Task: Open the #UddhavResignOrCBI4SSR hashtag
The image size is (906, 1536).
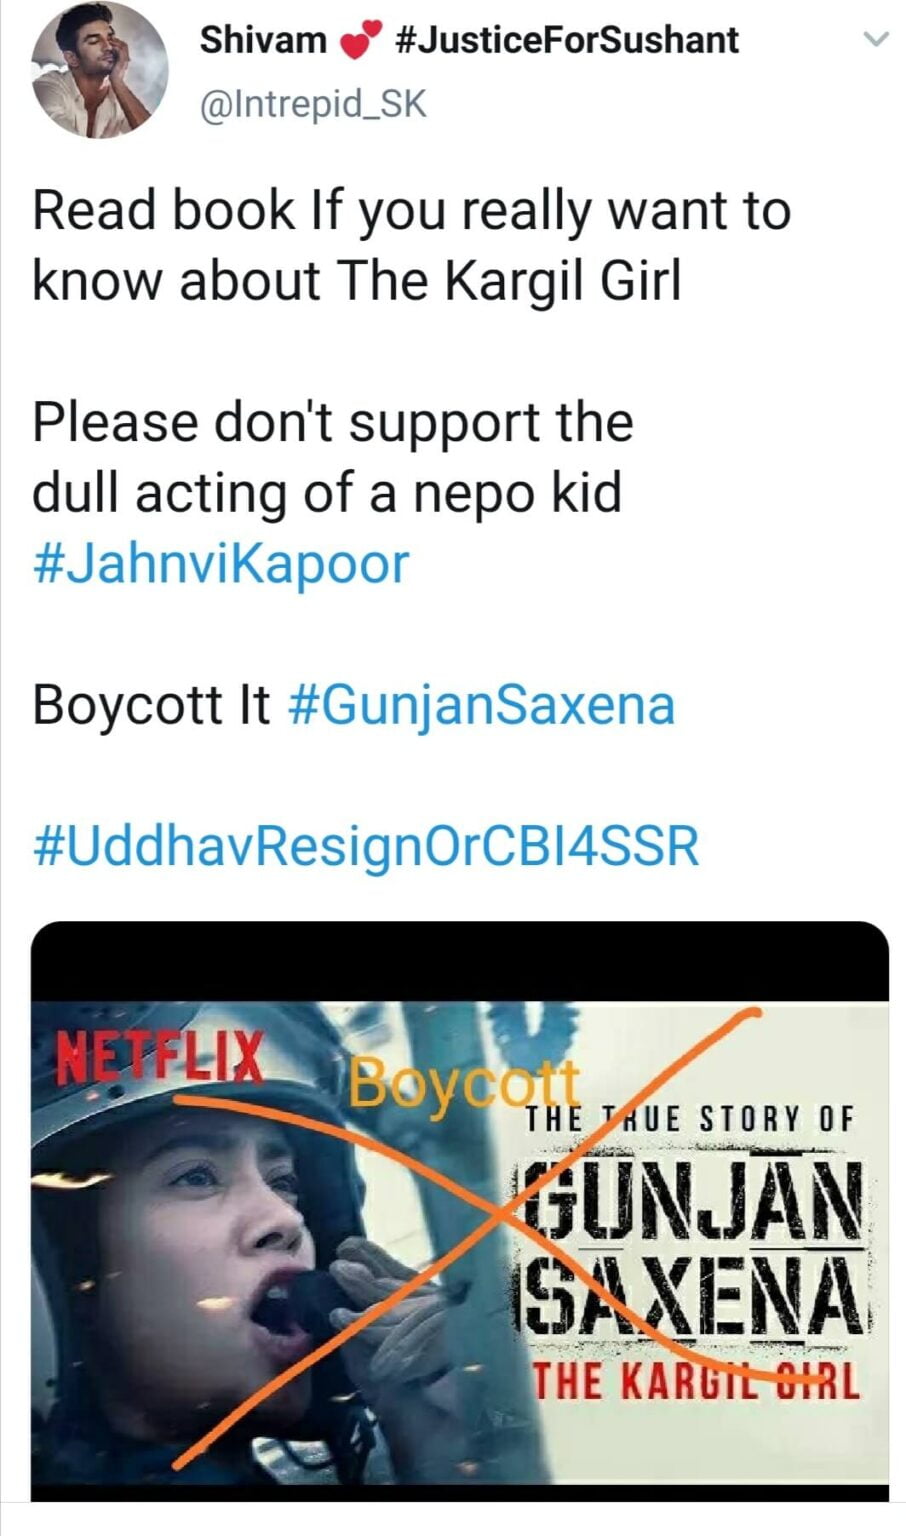Action: coord(366,847)
